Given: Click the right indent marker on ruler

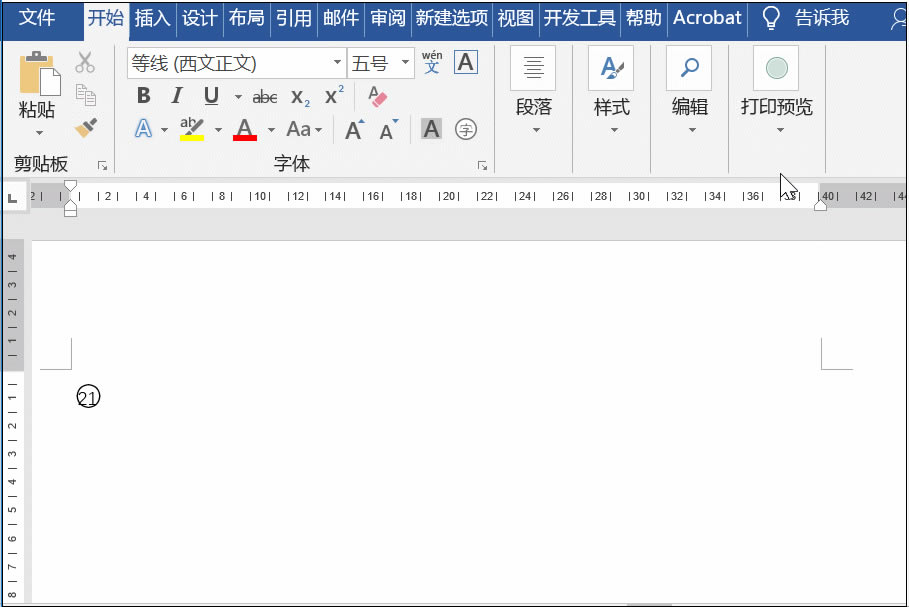Looking at the screenshot, I should 820,205.
